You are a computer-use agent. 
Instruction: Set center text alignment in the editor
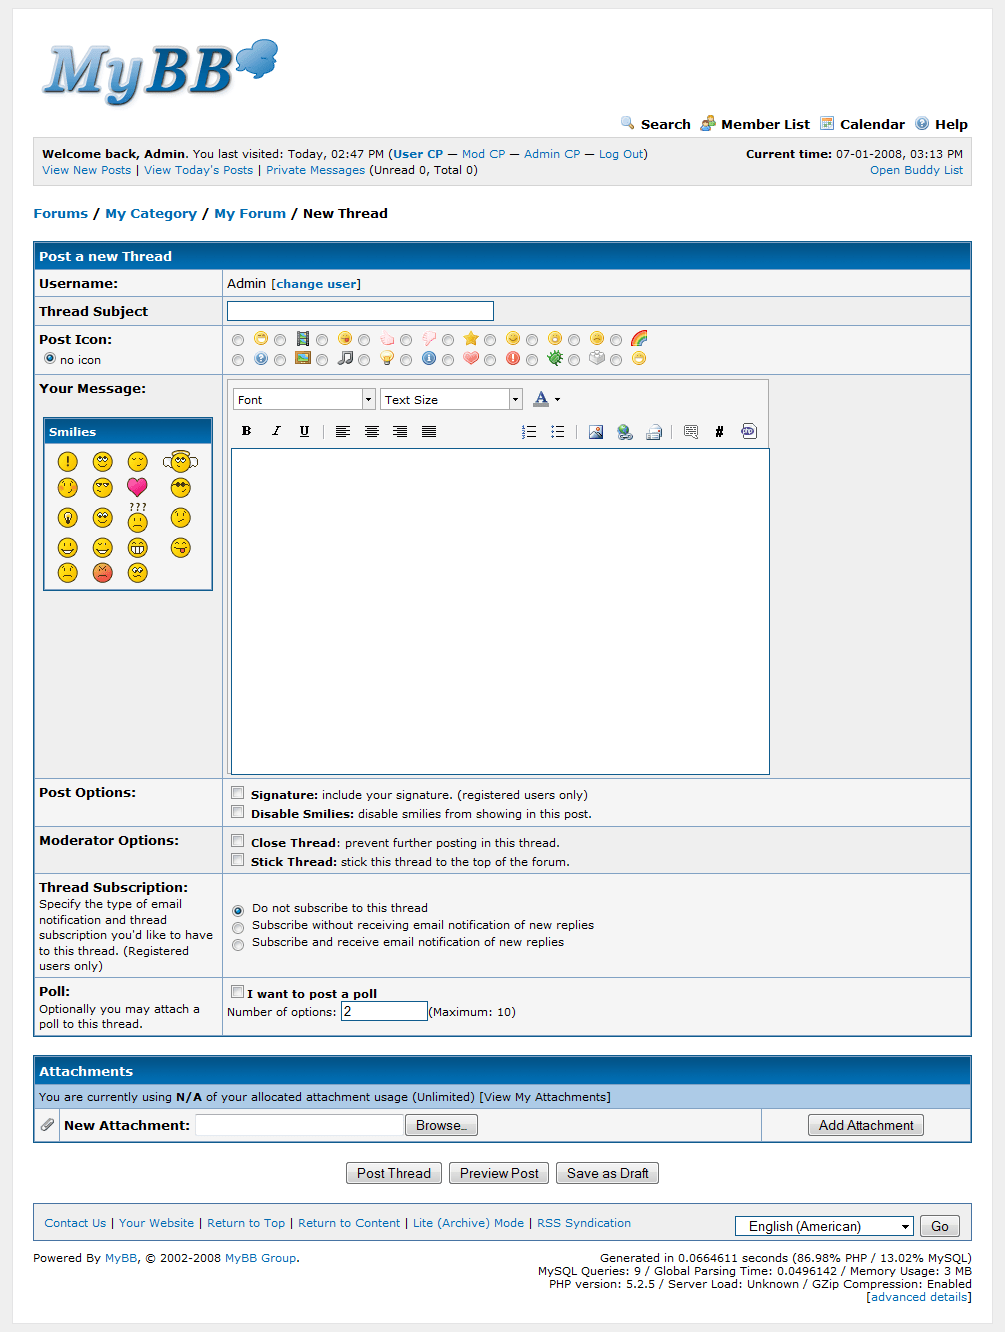click(372, 431)
